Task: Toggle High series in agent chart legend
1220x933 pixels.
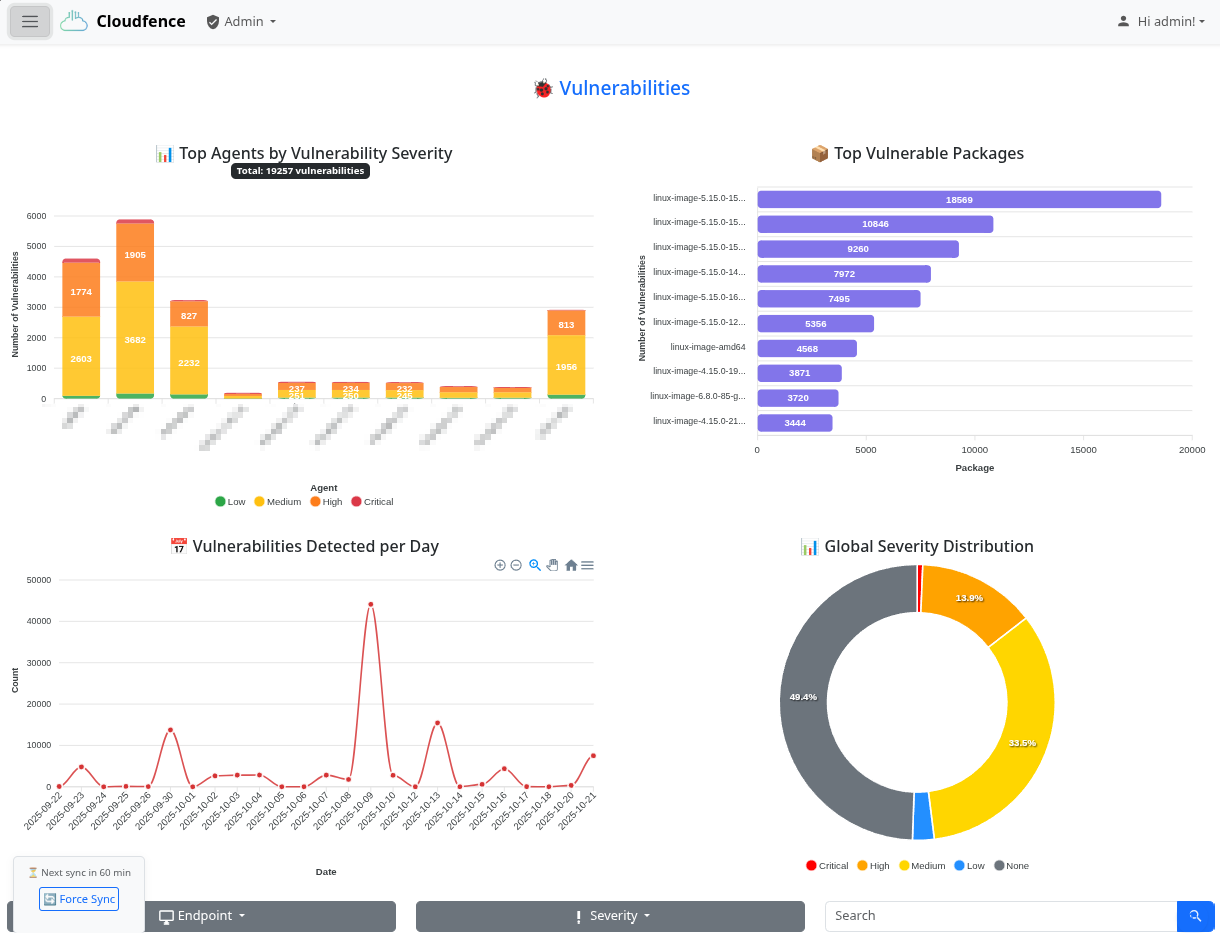Action: click(326, 502)
